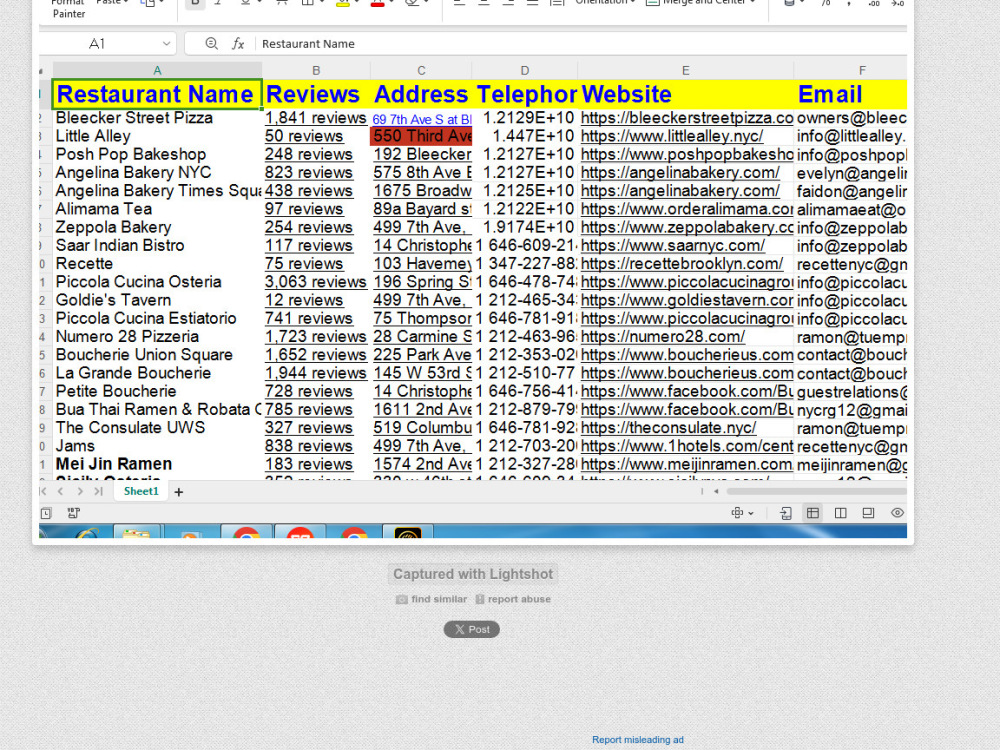
Task: Select the Mei Jin Ramen cell
Action: point(157,464)
